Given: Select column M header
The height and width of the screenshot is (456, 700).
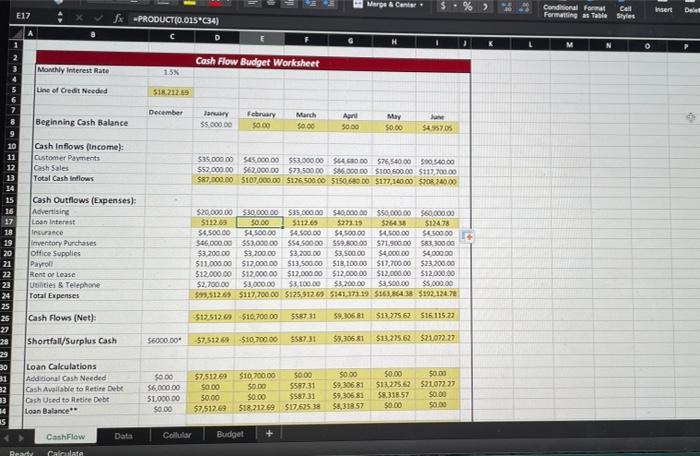Looking at the screenshot, I should click(569, 44).
